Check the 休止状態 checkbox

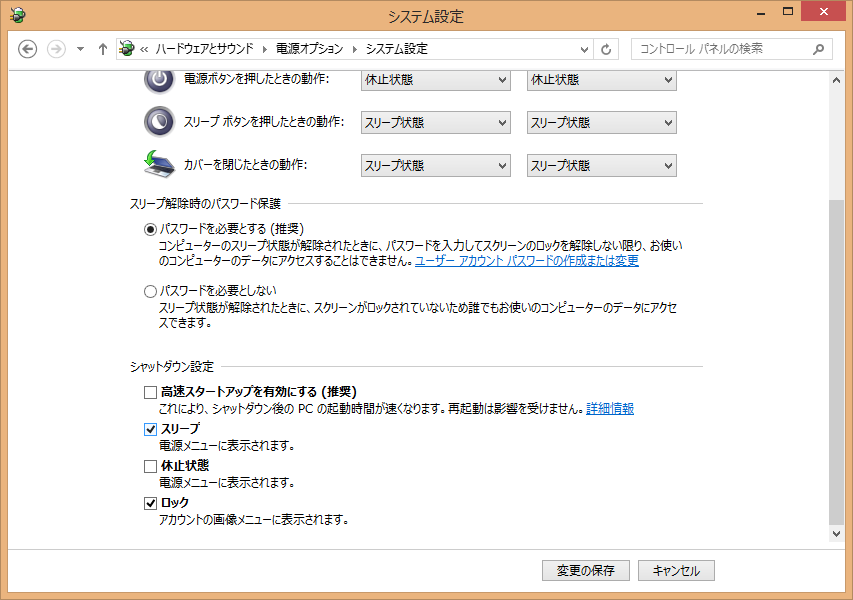150,466
